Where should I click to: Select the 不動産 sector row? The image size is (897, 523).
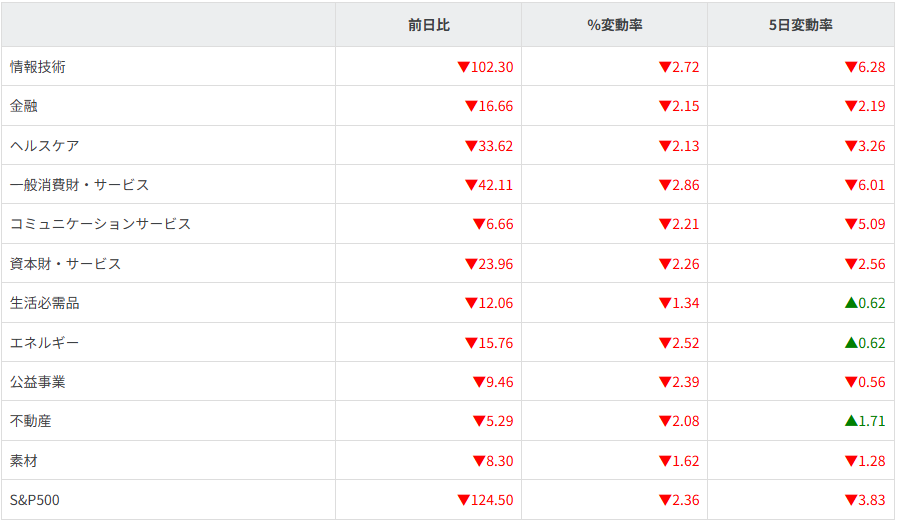pos(31,421)
